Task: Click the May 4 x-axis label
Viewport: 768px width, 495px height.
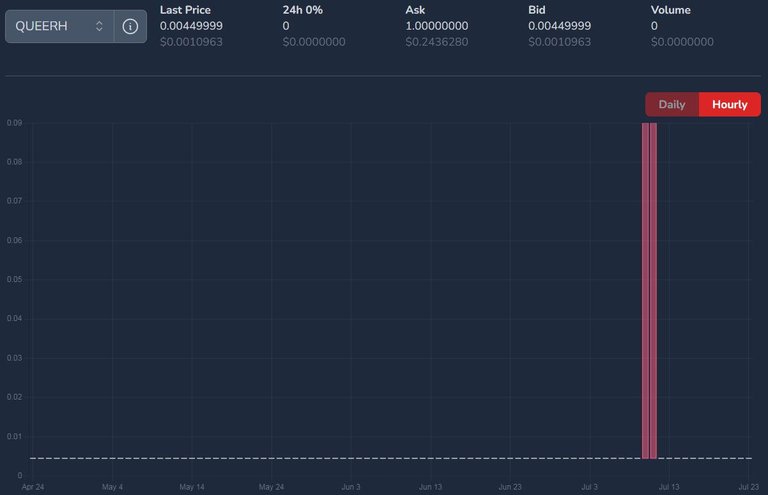Action: 112,487
